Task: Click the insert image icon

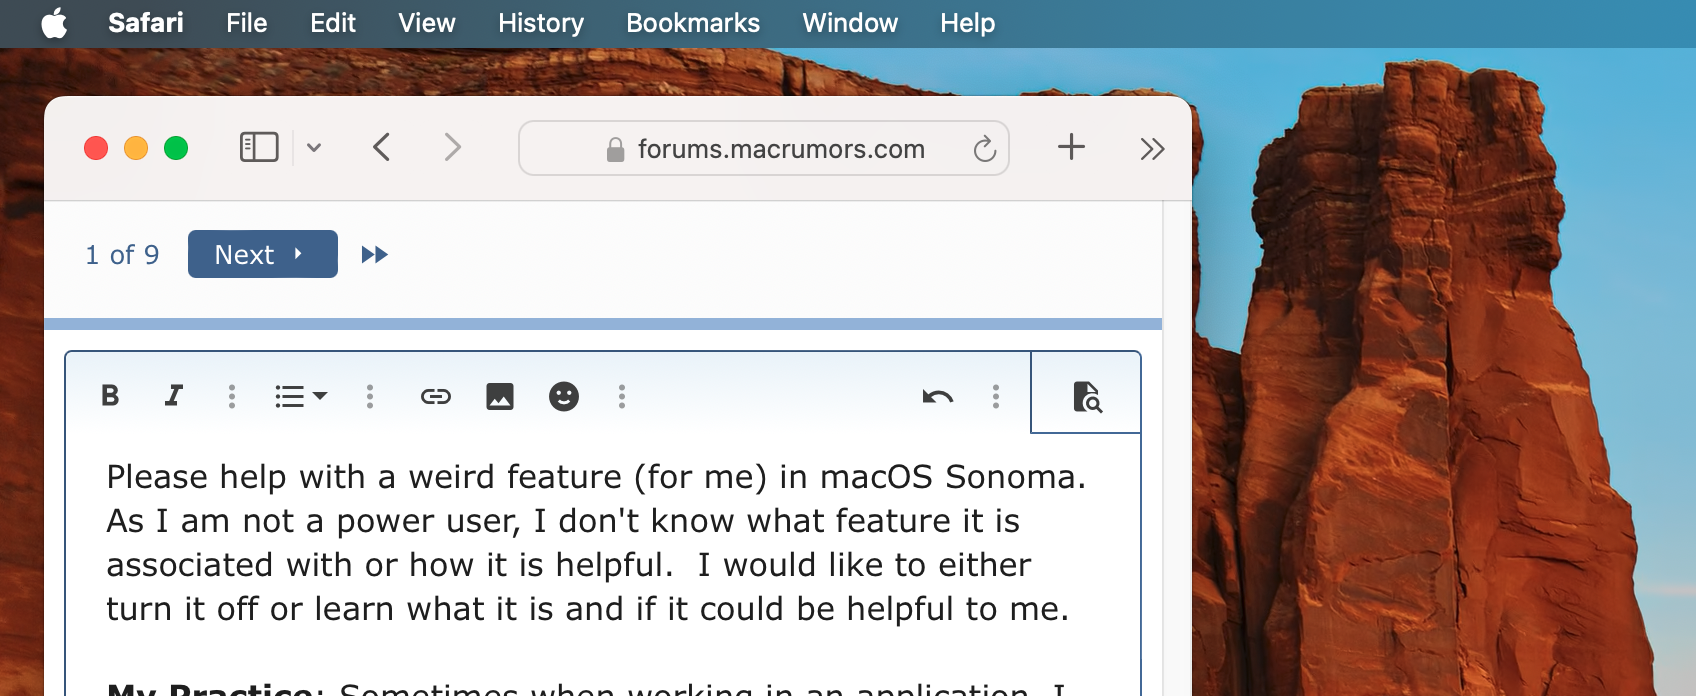Action: 500,397
